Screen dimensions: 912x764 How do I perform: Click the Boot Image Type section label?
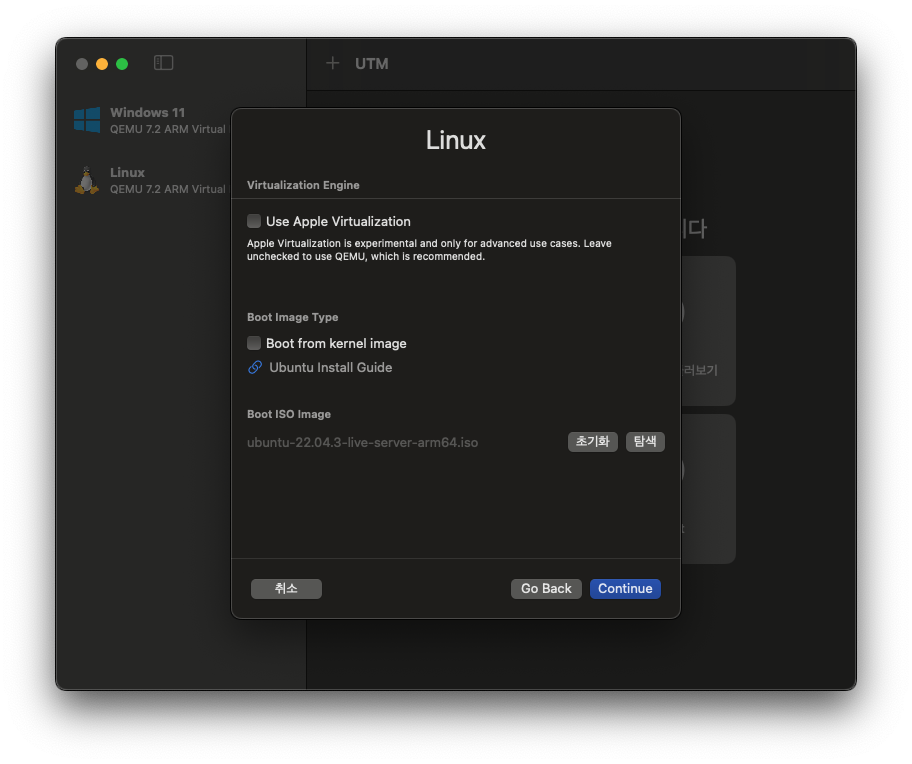(x=293, y=317)
